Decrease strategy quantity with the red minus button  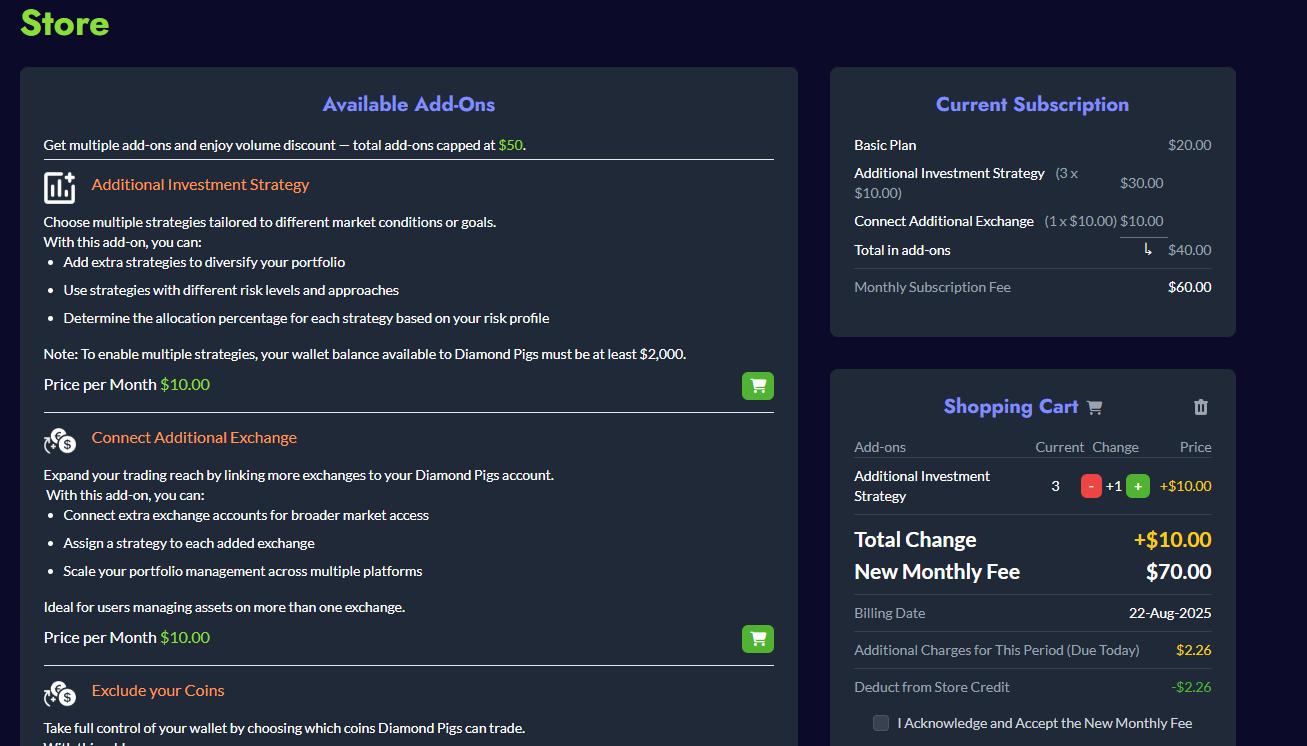click(1091, 485)
